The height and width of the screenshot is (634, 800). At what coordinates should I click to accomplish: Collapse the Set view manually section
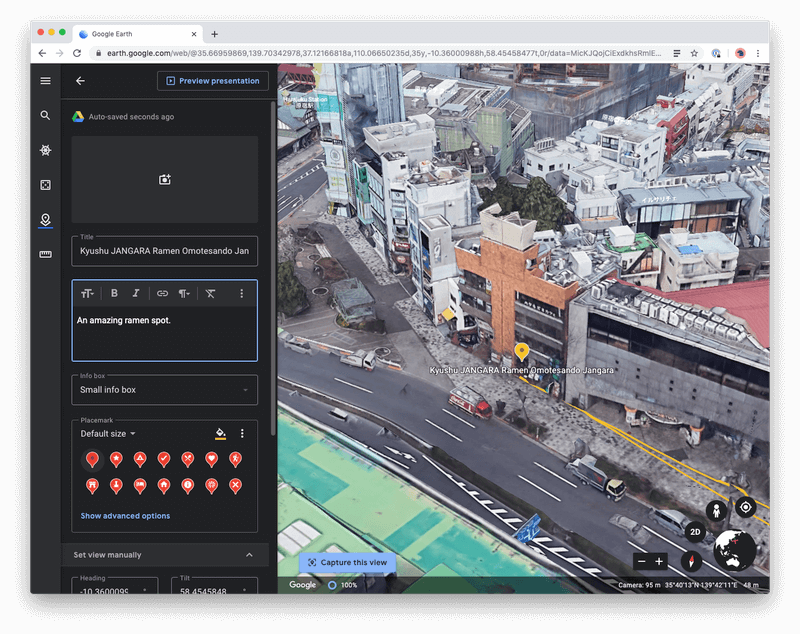249,555
